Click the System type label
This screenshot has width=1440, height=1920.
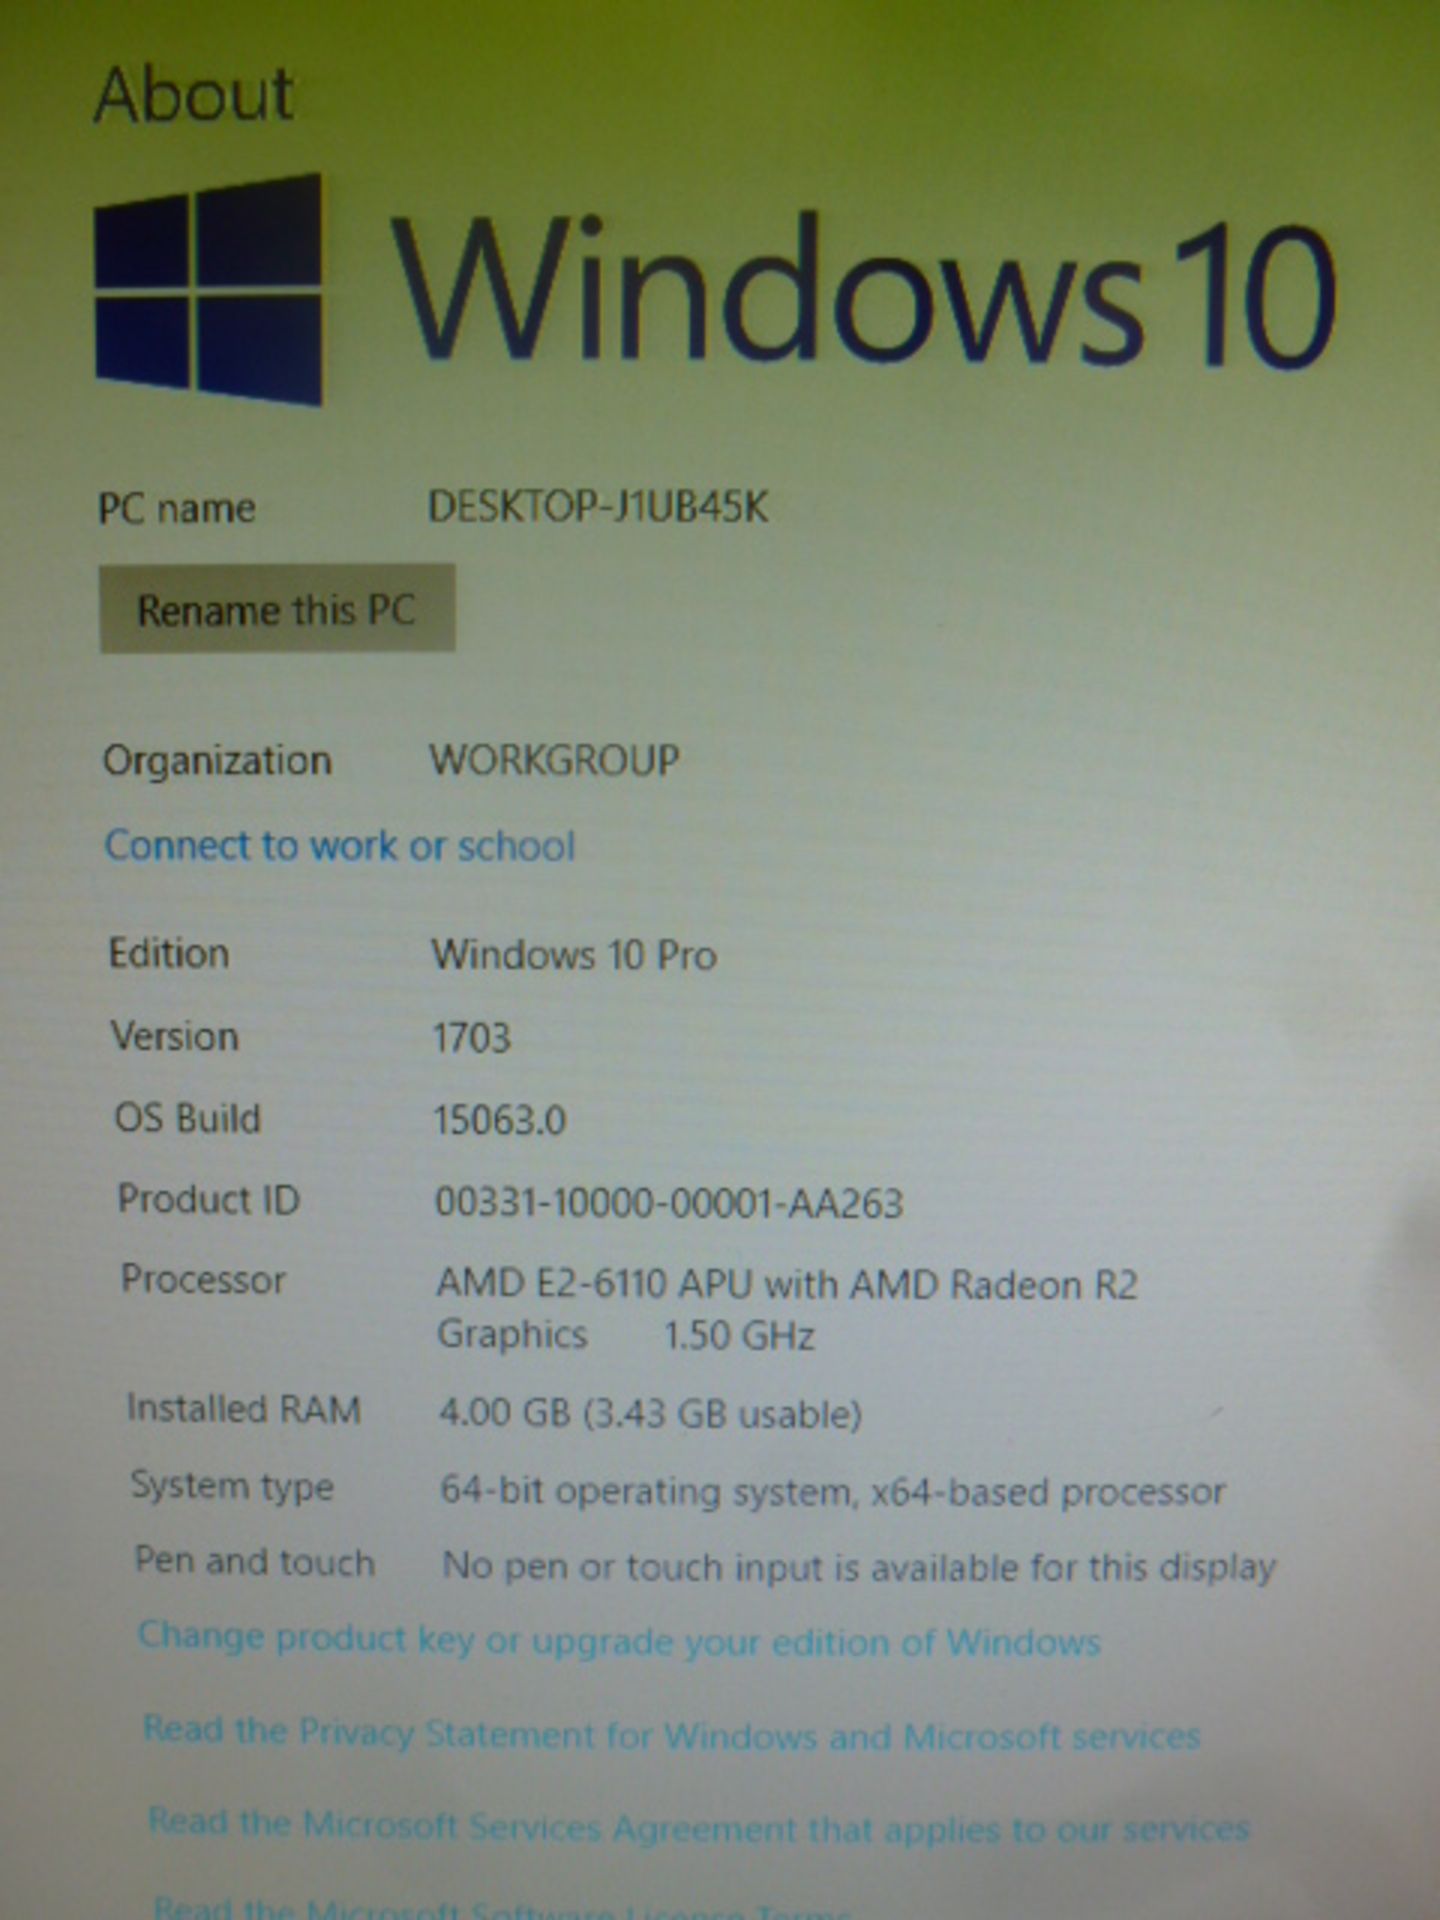232,1487
